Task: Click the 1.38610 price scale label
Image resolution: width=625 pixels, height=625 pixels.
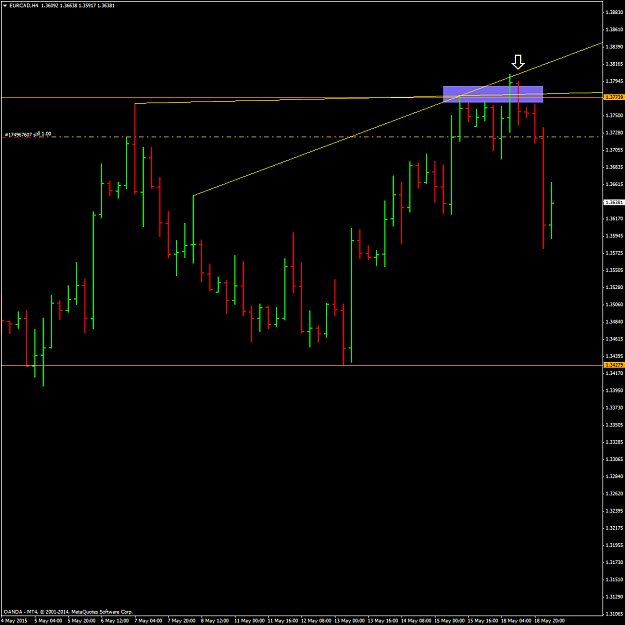Action: pyautogui.click(x=614, y=29)
